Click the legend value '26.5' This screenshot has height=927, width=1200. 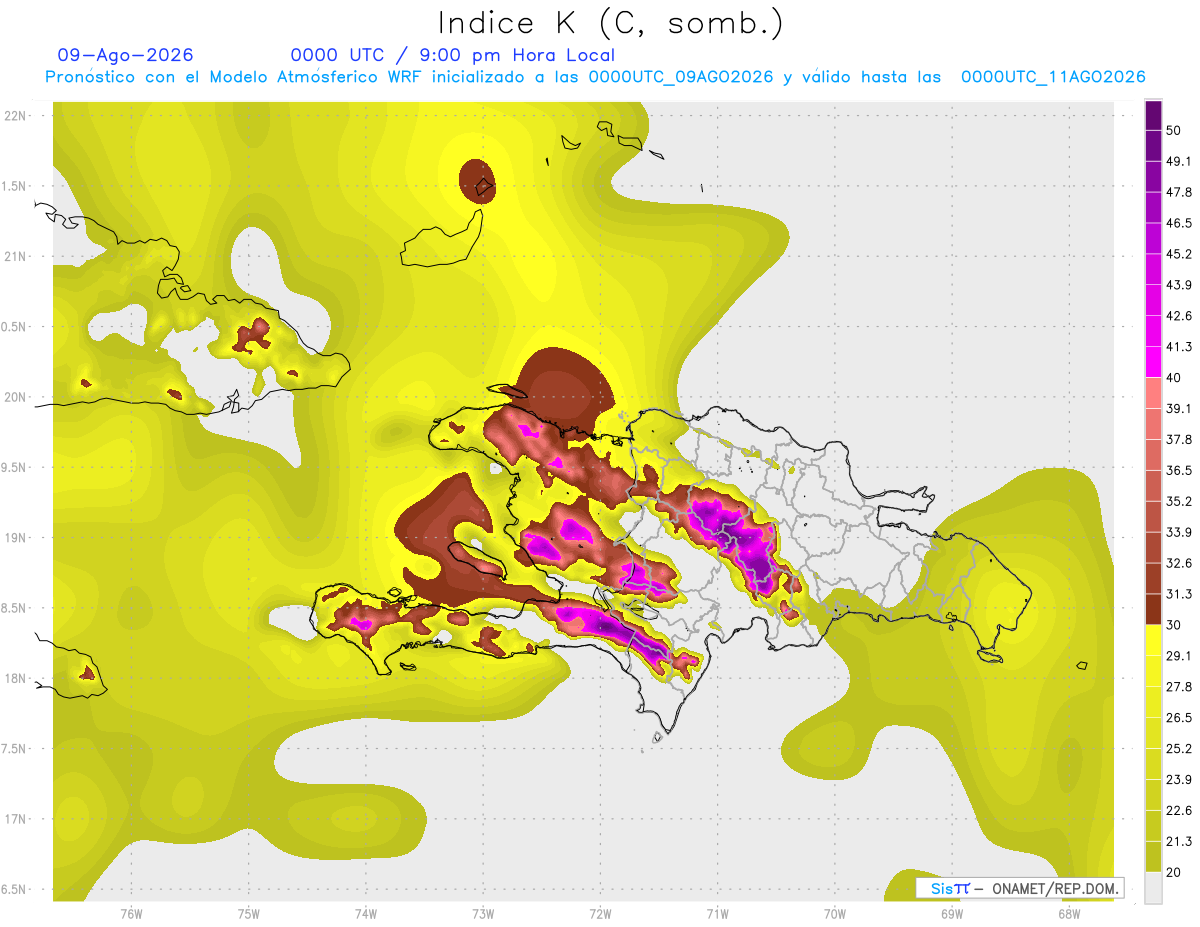1179,718
